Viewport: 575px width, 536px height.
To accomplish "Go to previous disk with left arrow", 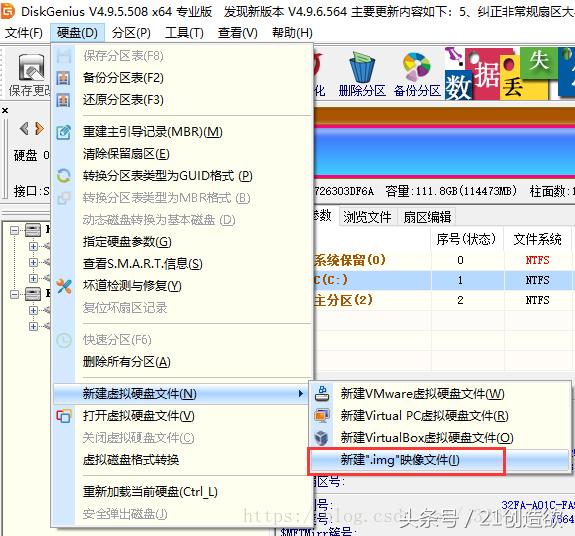I will tap(24, 128).
